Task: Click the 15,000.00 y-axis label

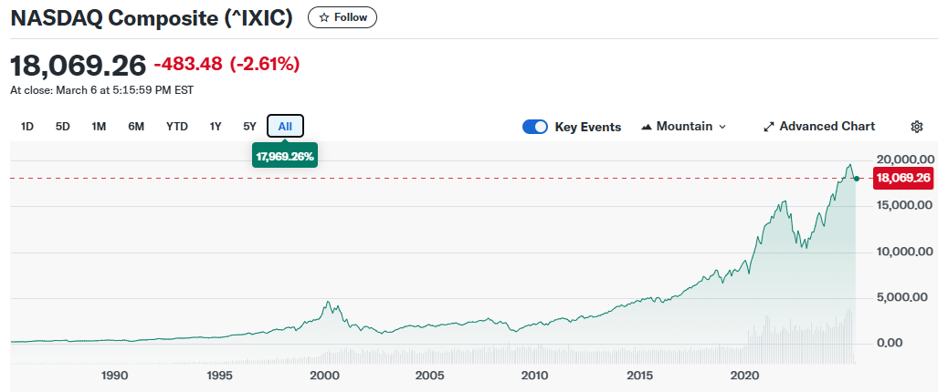Action: tap(904, 206)
